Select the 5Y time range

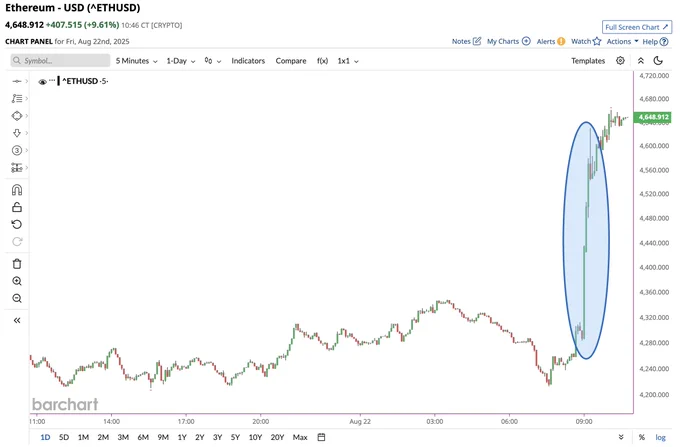(x=235, y=437)
